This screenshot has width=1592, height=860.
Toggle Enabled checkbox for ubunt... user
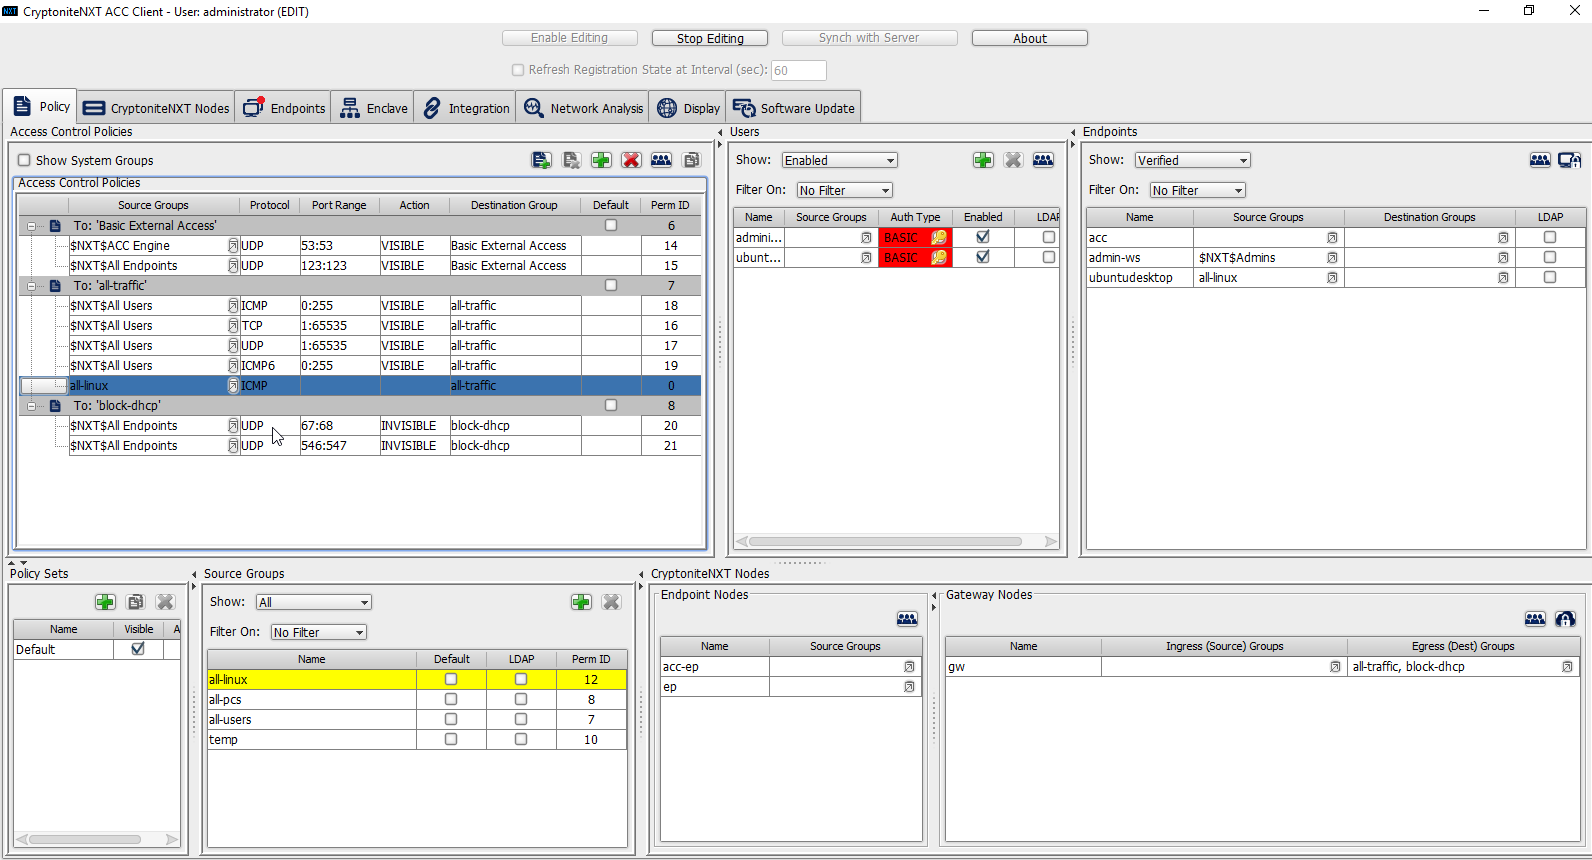983,257
